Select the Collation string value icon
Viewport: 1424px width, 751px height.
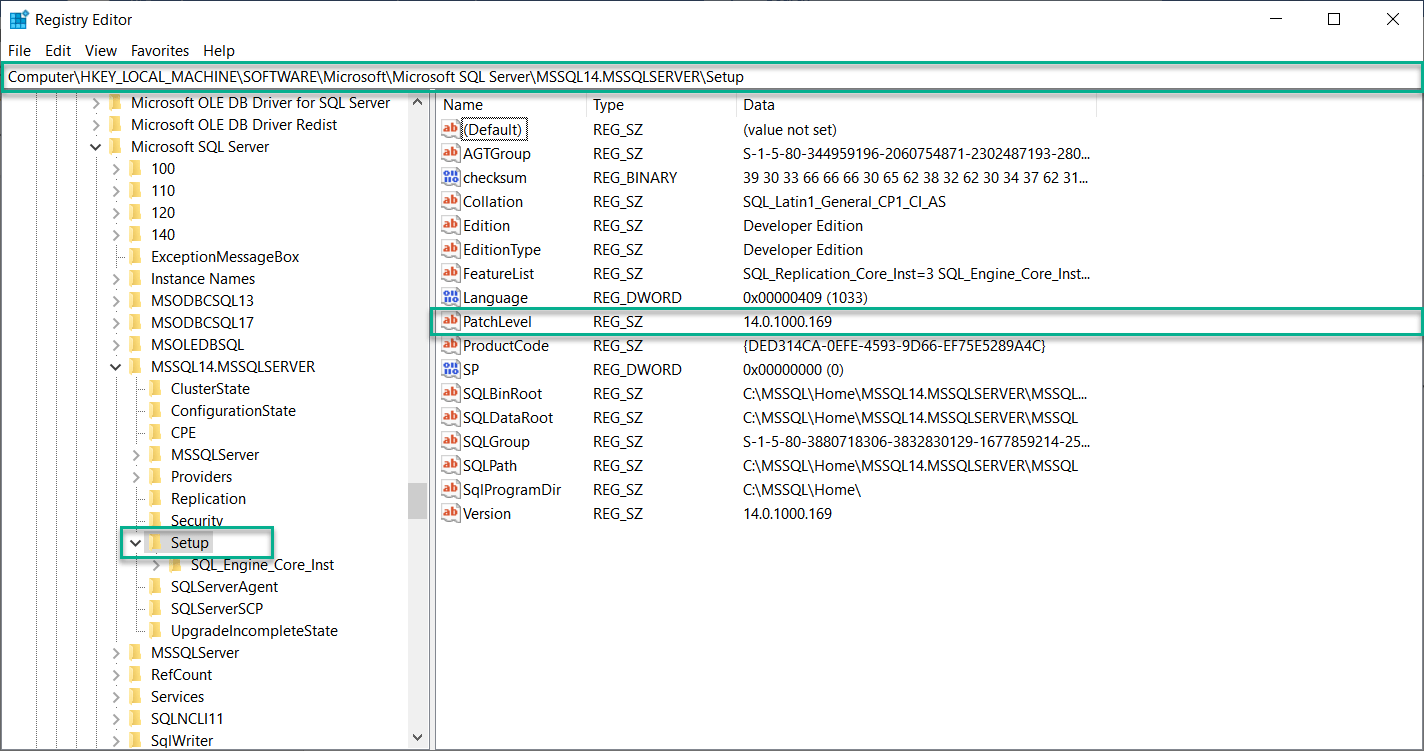pos(450,201)
